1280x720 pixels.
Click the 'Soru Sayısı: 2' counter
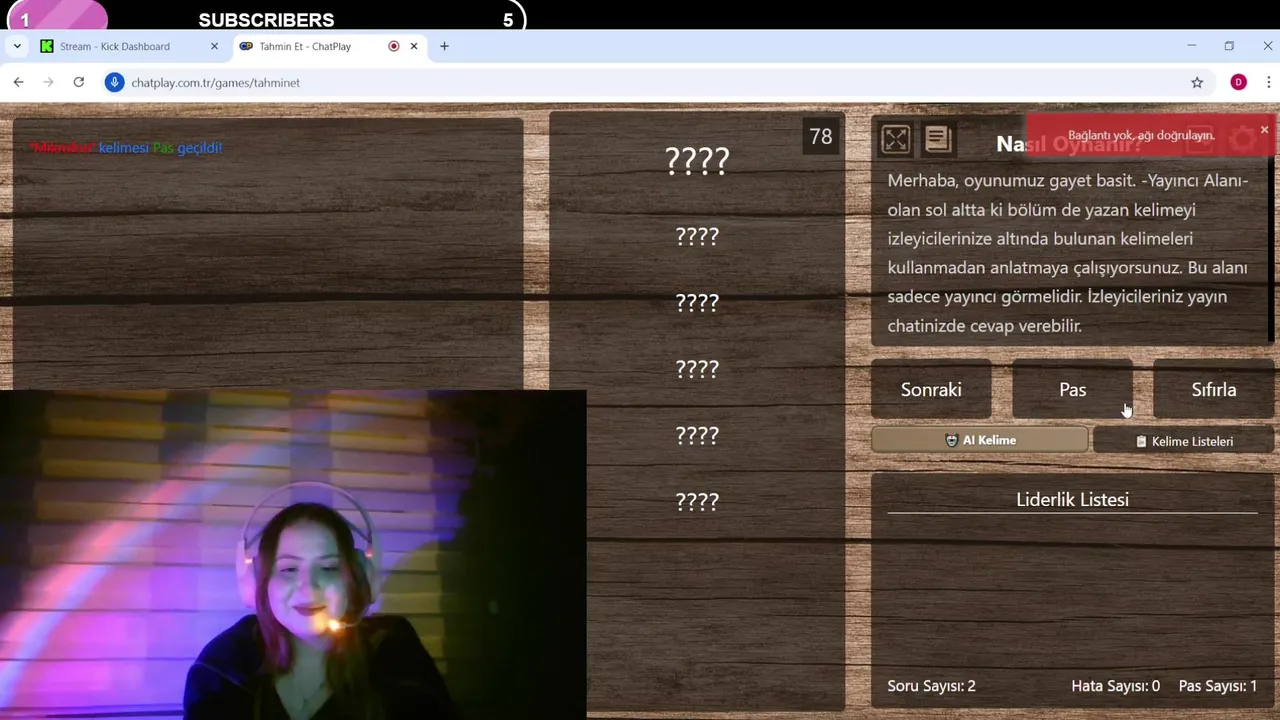(x=931, y=686)
